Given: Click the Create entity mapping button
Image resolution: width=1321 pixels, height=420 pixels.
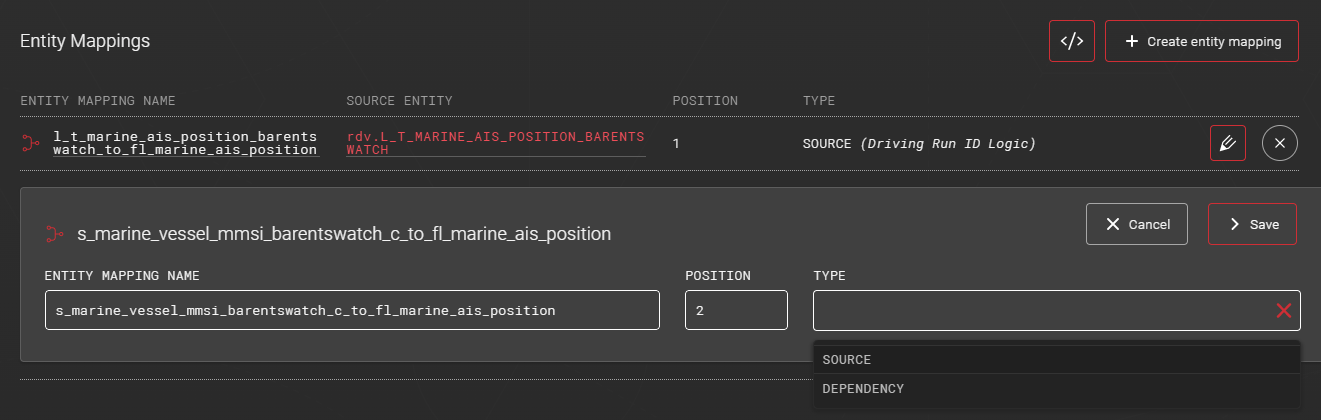Looking at the screenshot, I should tap(1201, 41).
